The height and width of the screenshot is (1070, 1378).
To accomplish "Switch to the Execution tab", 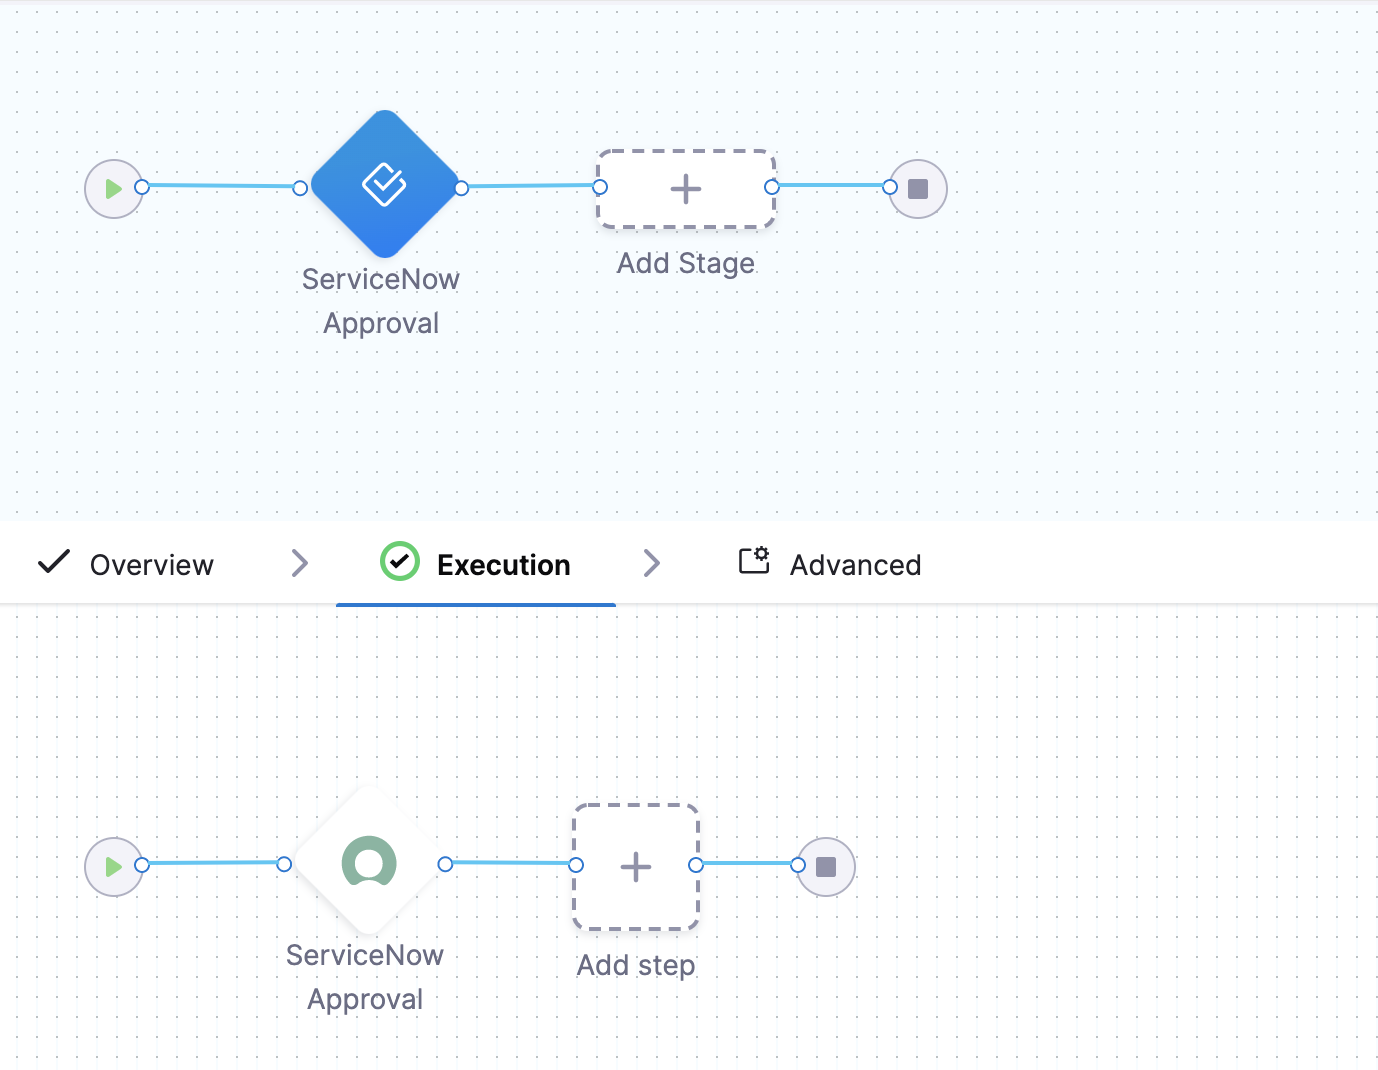I will coord(503,565).
